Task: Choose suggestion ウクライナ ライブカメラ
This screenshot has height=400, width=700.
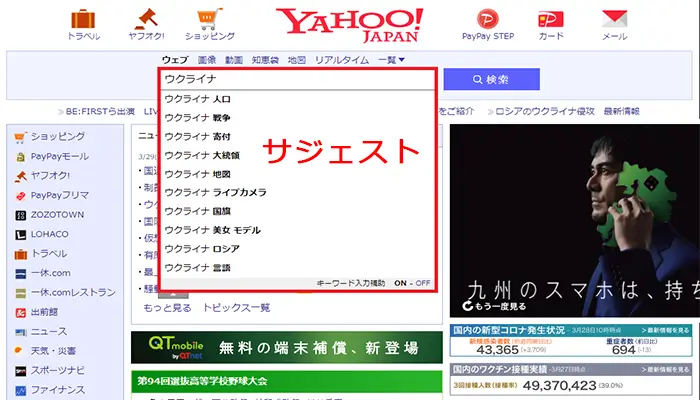Action: [x=297, y=192]
